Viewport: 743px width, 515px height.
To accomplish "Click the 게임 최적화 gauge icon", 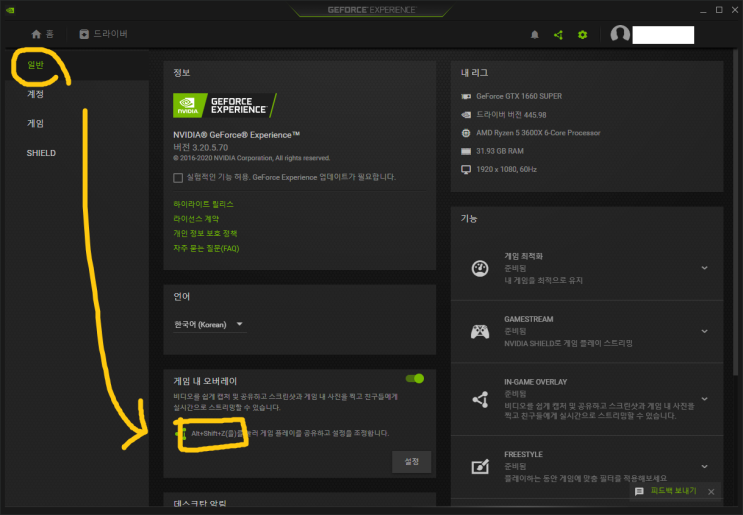I will (480, 269).
